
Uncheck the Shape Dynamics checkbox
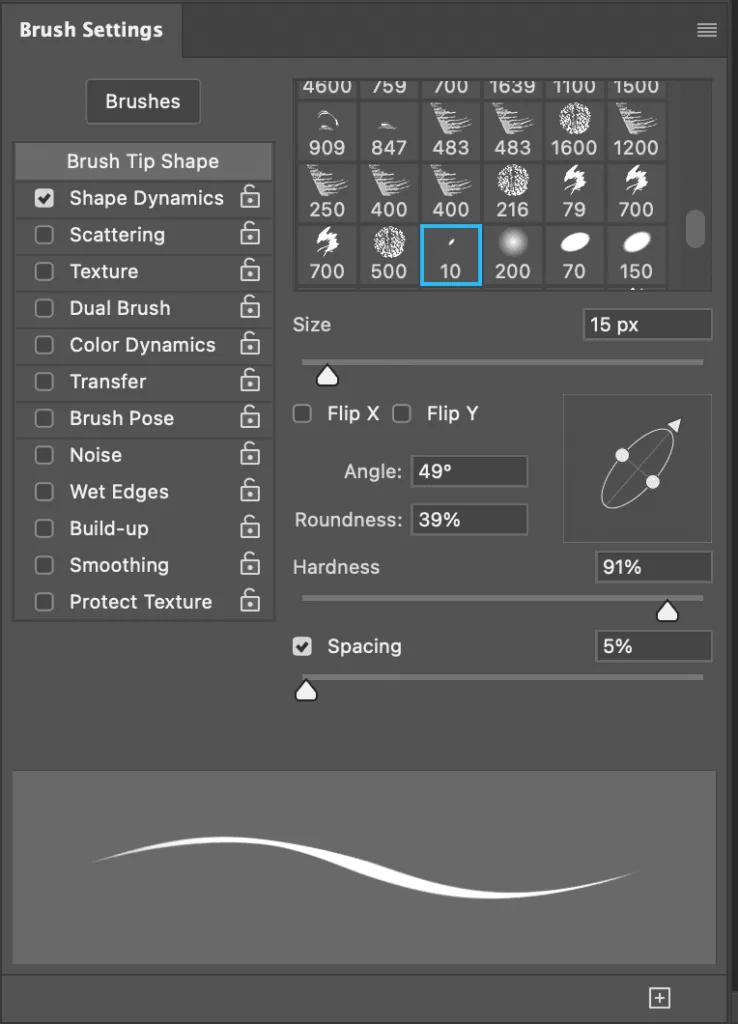click(x=44, y=198)
